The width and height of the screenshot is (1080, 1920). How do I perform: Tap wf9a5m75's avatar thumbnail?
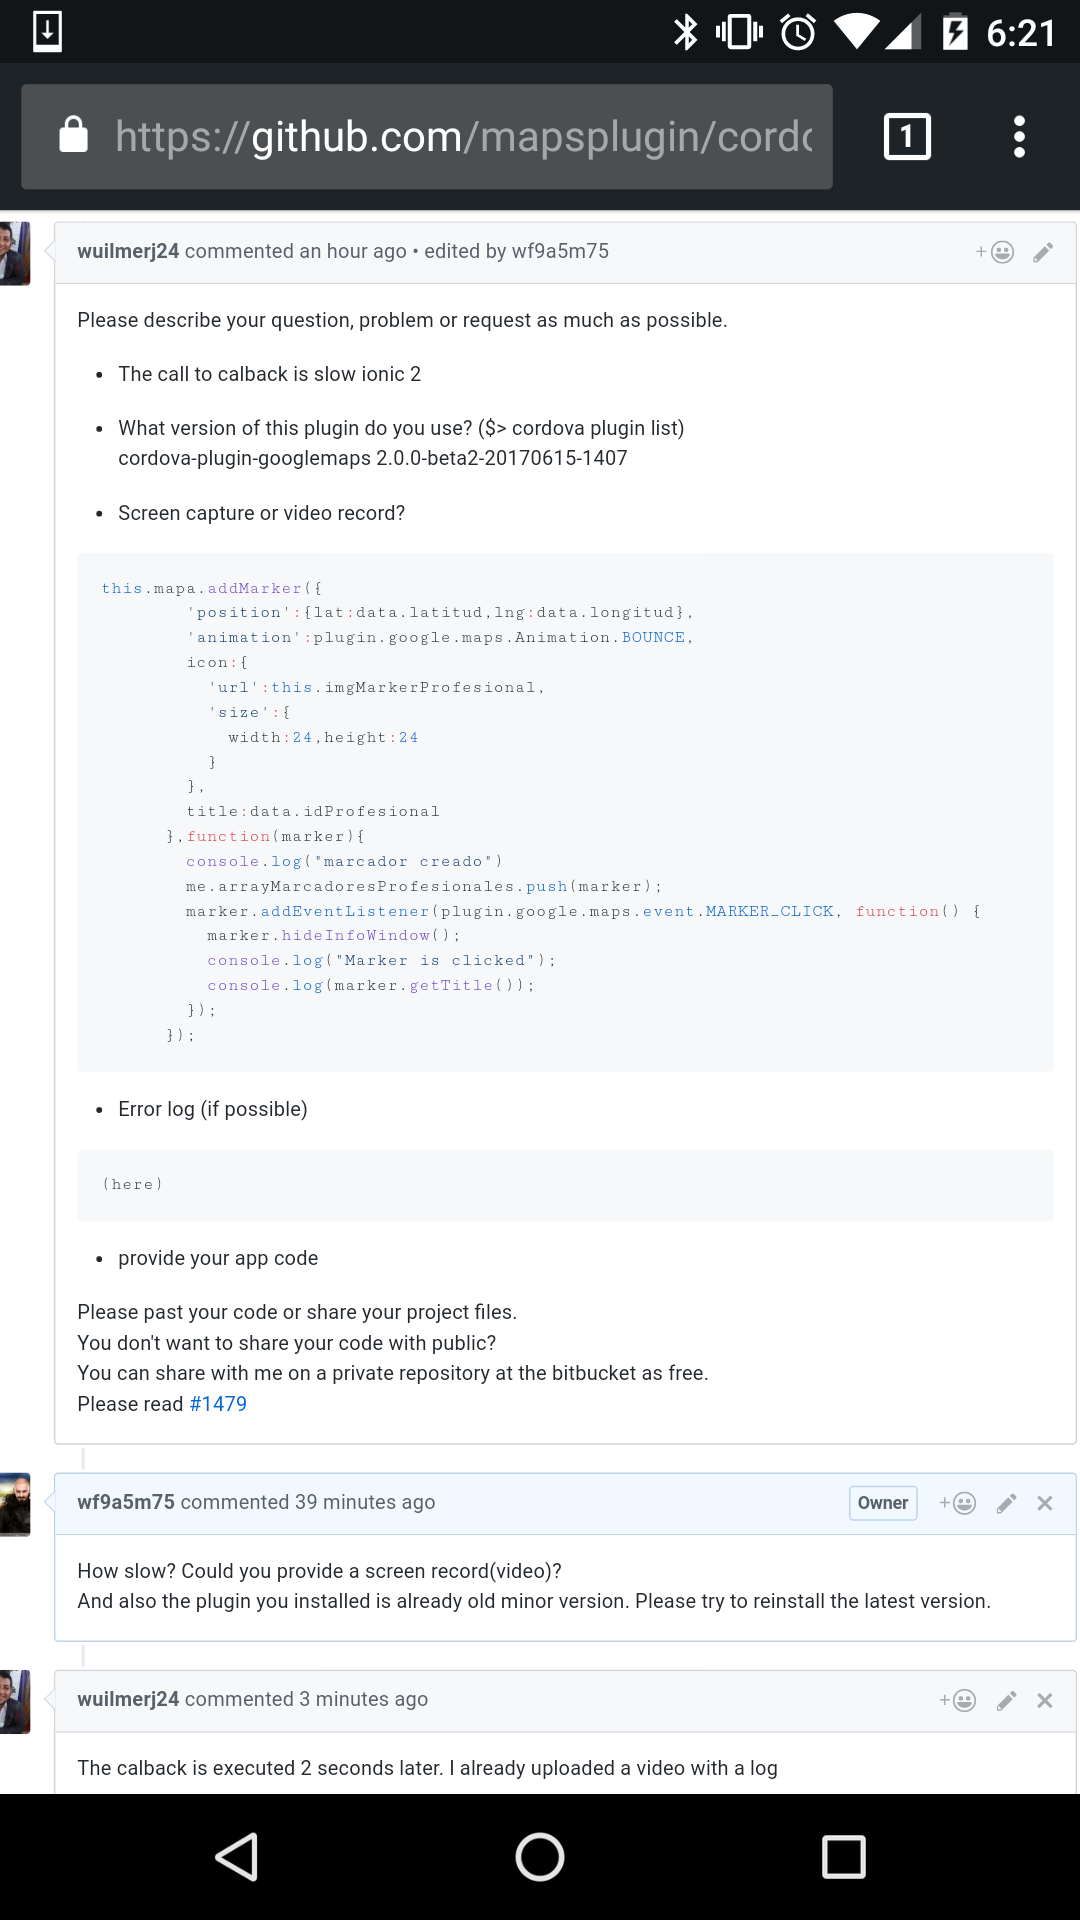[13, 1504]
